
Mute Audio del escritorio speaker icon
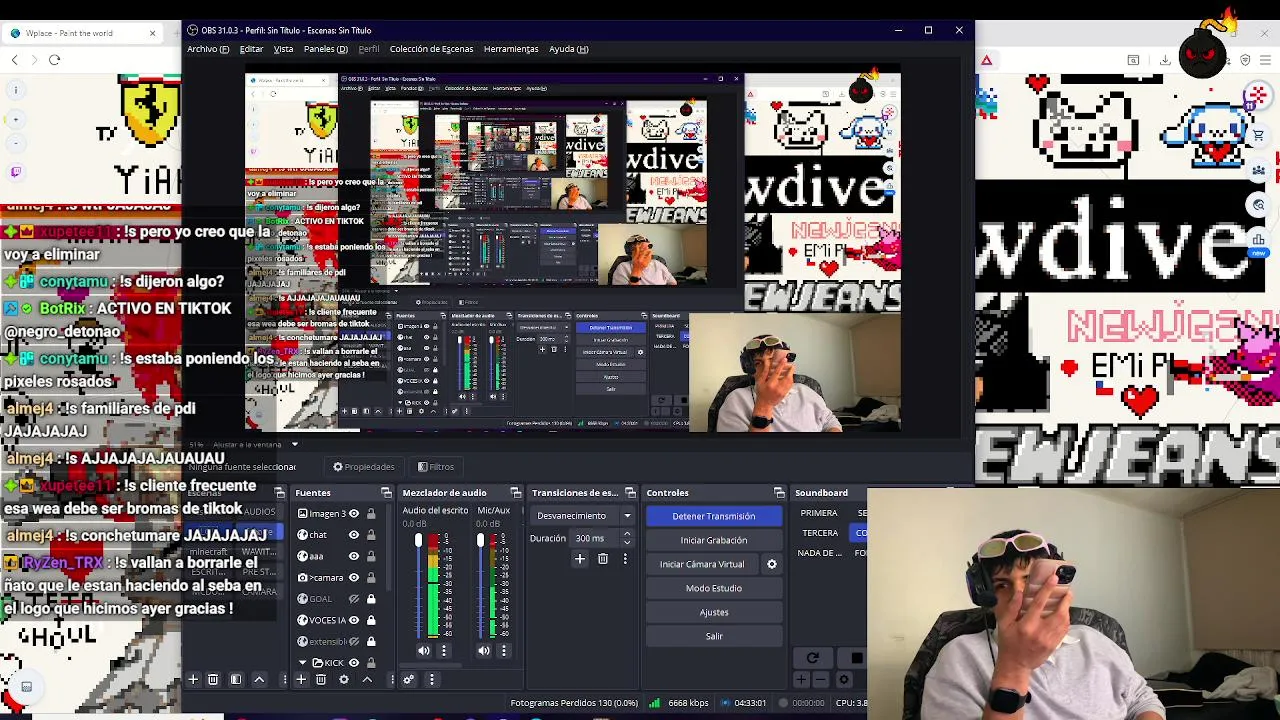[424, 651]
